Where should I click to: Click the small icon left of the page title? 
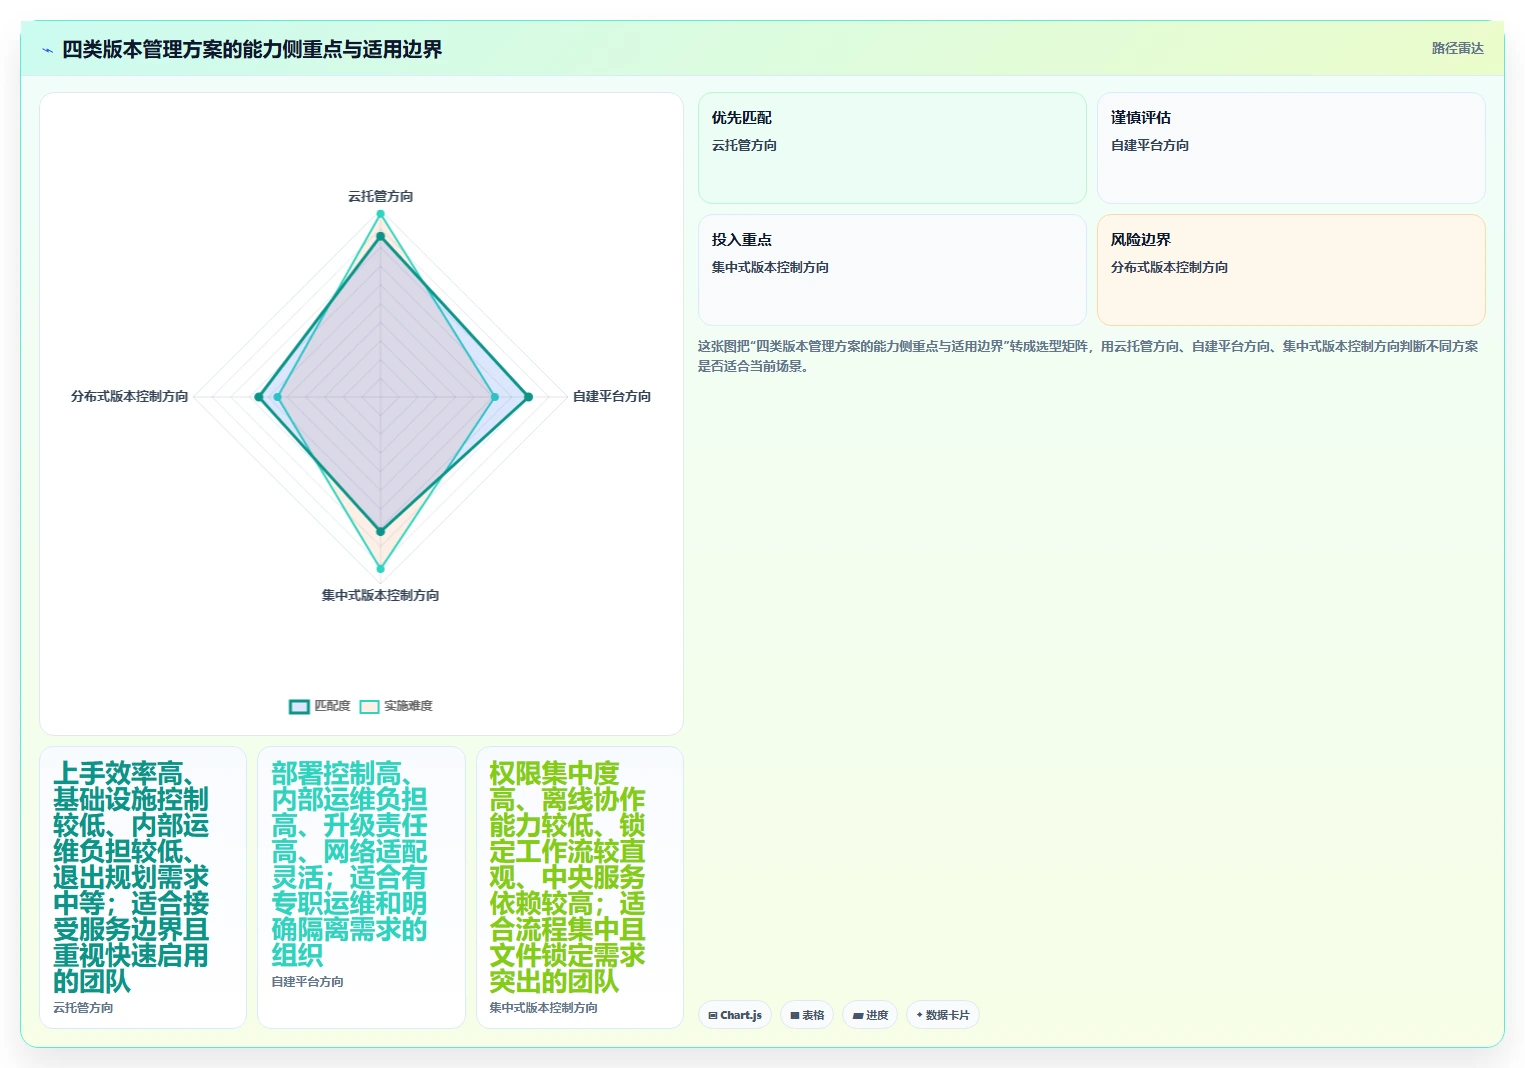[x=47, y=50]
